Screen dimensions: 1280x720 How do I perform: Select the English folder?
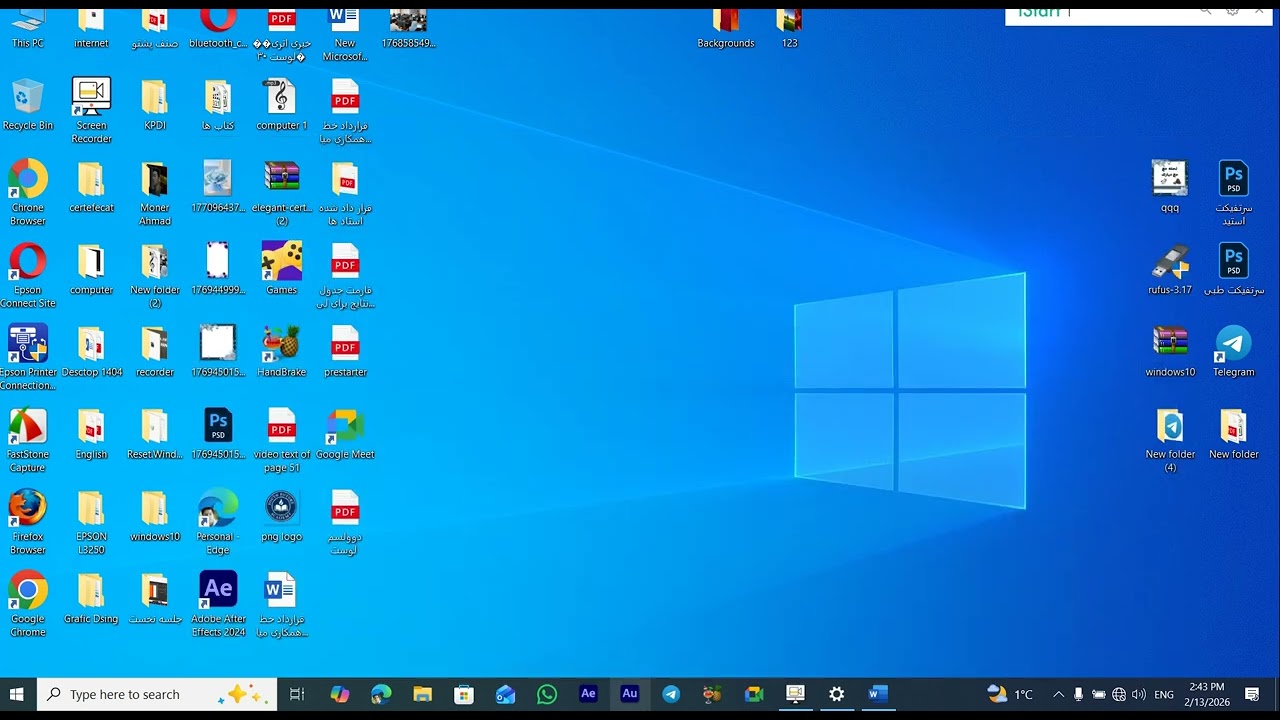(91, 433)
